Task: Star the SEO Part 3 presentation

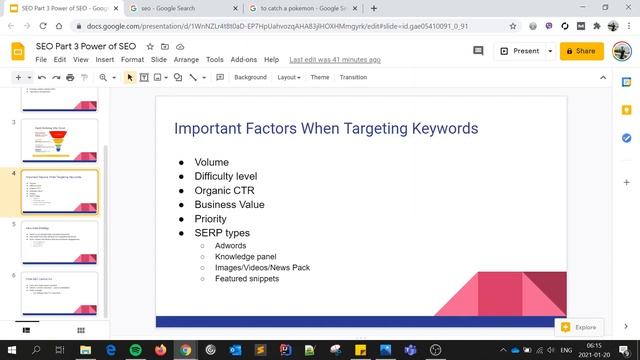Action: click(150, 47)
